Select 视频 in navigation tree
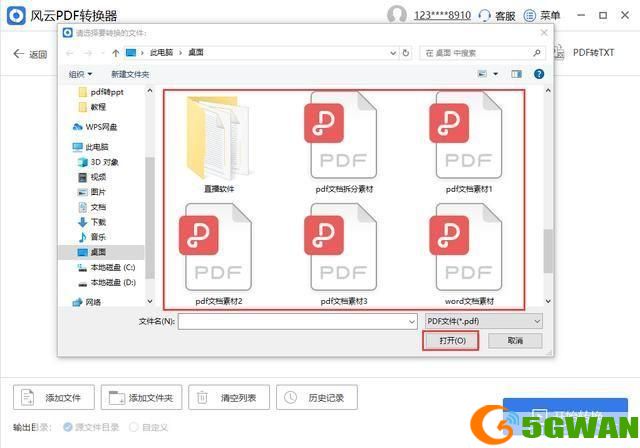This screenshot has height=448, width=640. [92, 177]
